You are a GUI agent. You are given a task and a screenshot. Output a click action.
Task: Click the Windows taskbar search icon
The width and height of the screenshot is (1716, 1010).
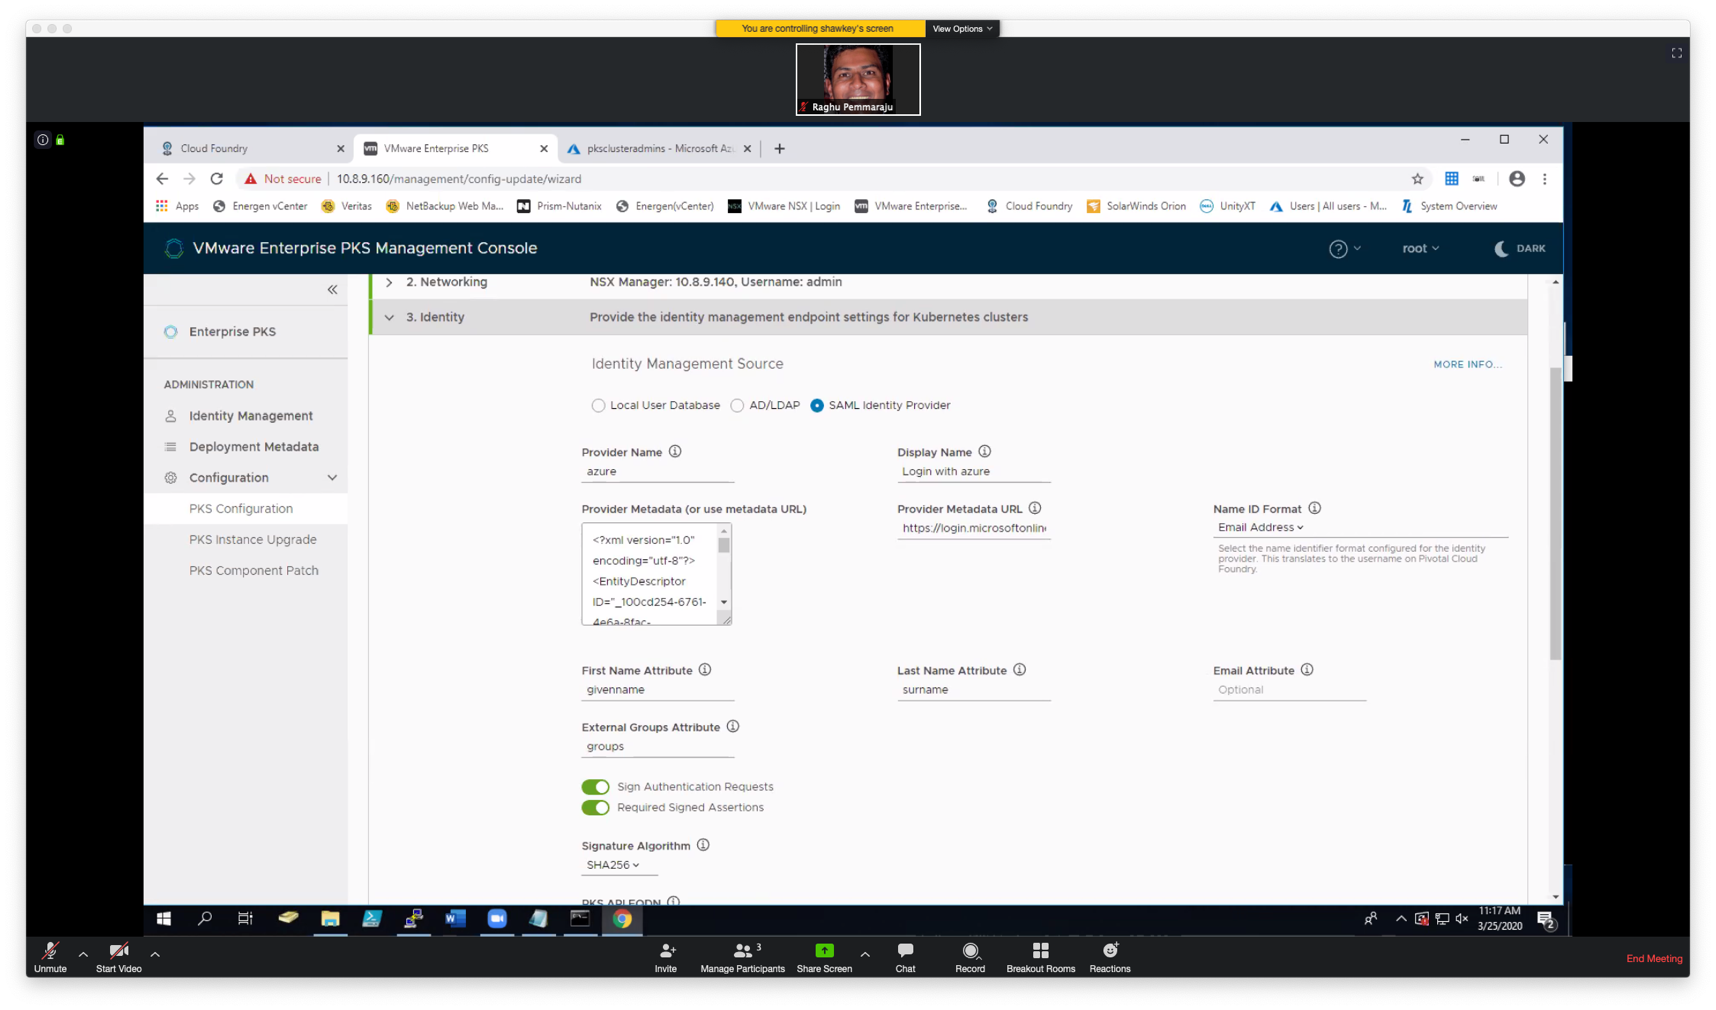[205, 919]
